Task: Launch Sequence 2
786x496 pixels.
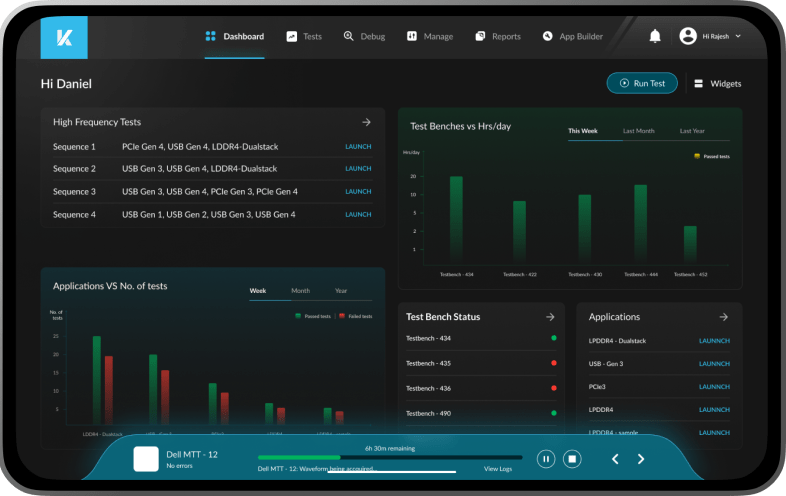Action: click(x=358, y=169)
